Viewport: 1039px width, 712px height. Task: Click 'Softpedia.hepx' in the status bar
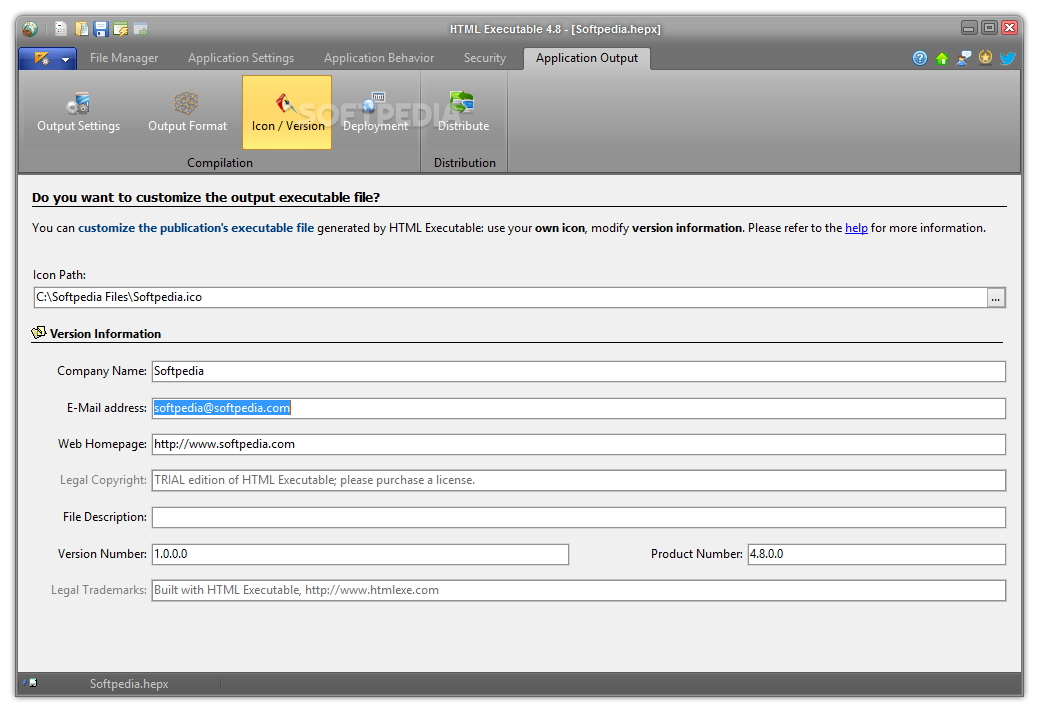coord(129,684)
